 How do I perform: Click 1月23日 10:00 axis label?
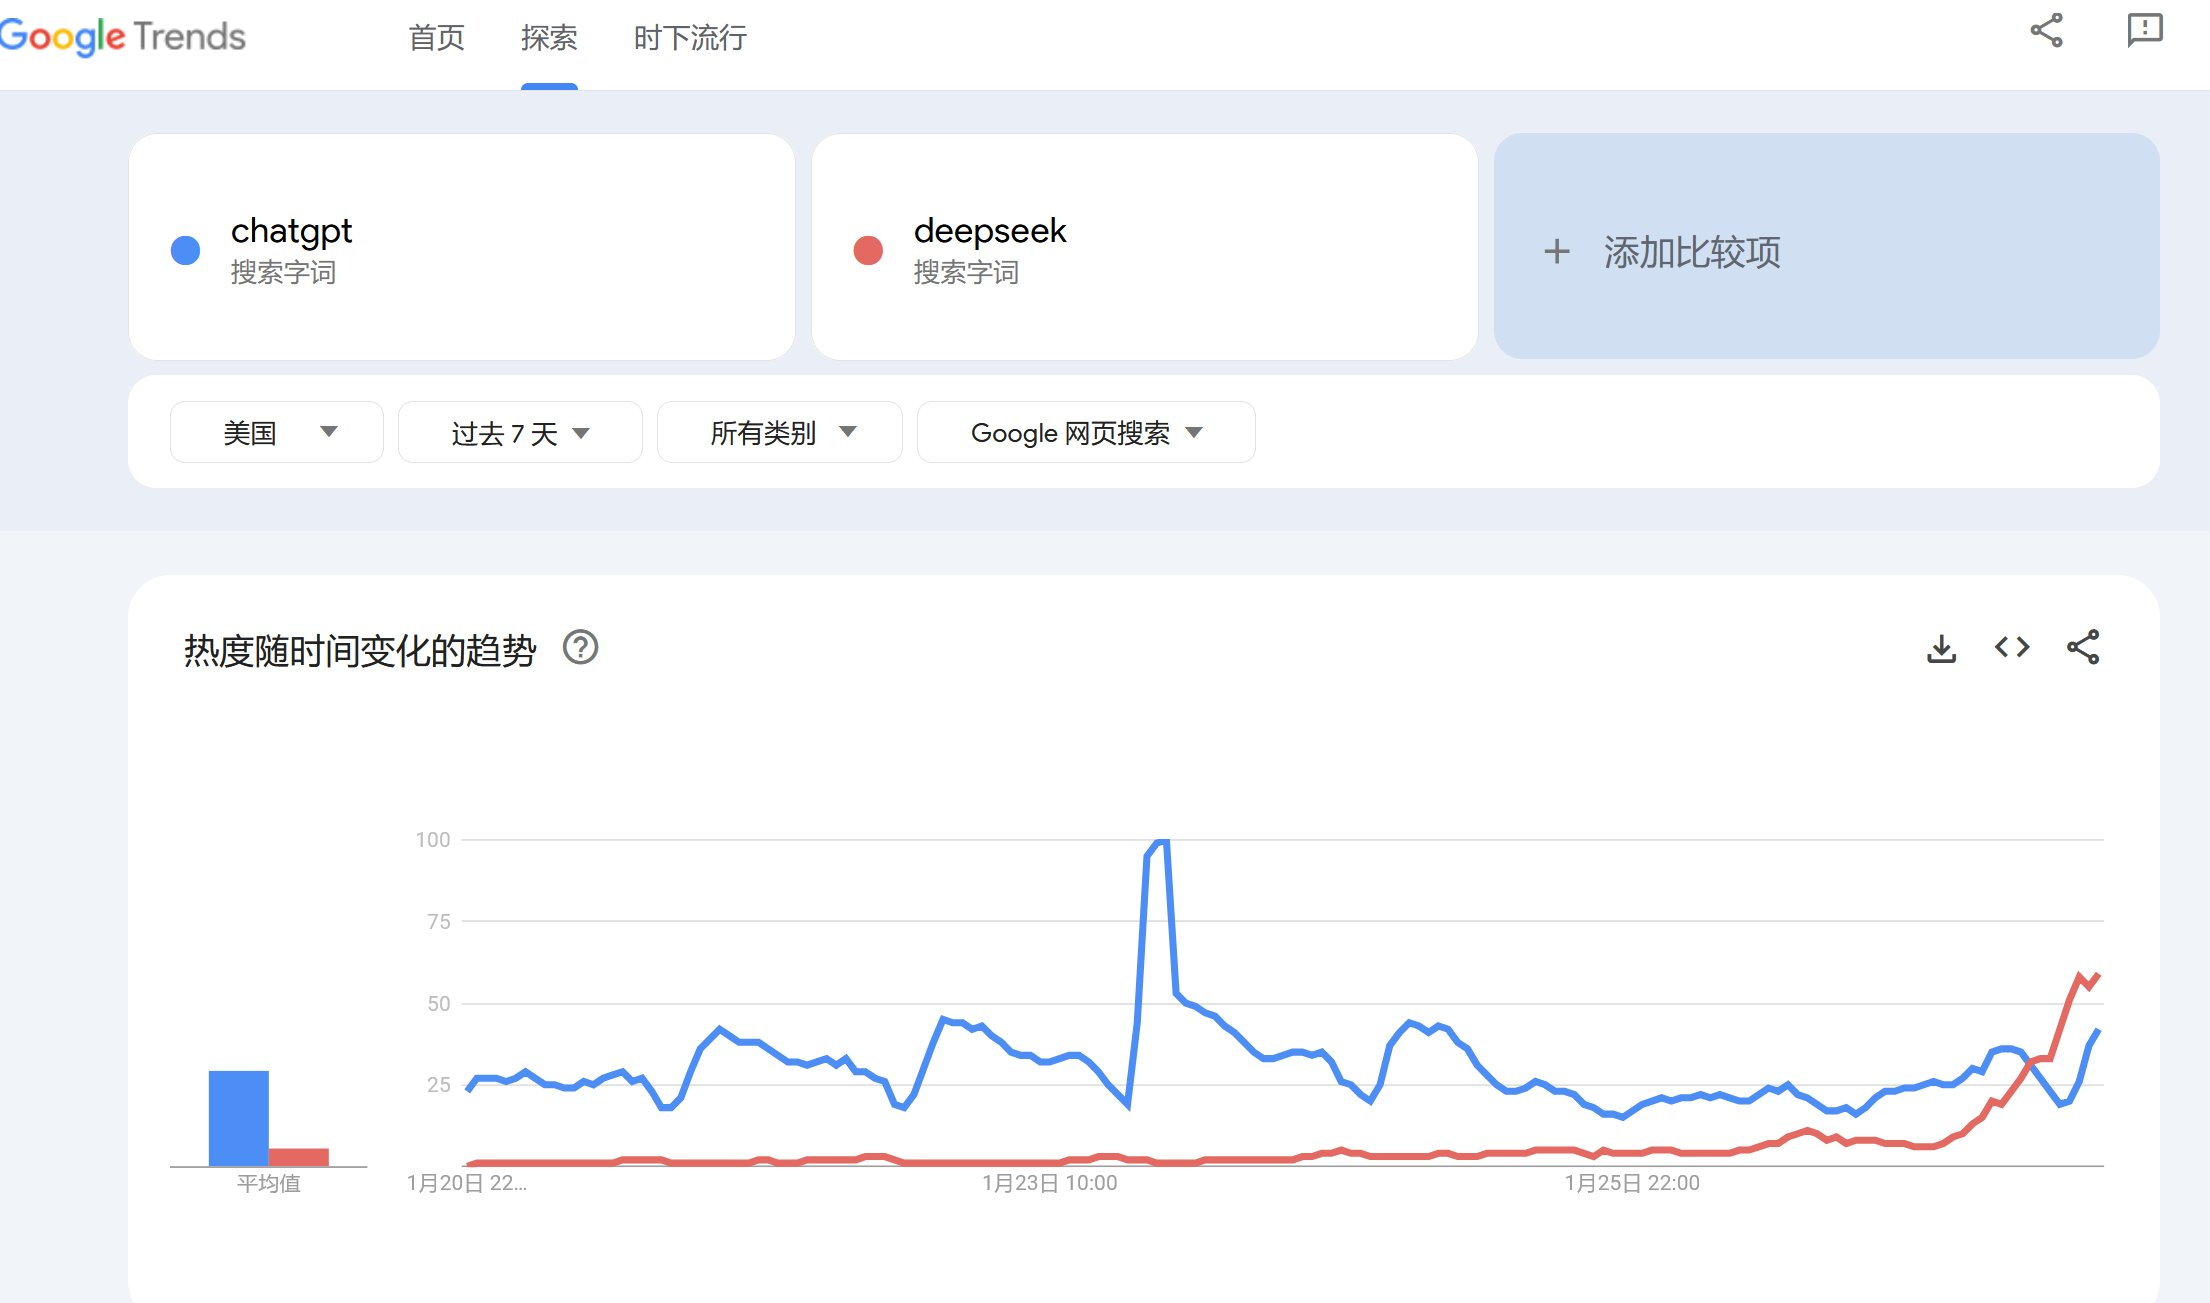(1049, 1183)
